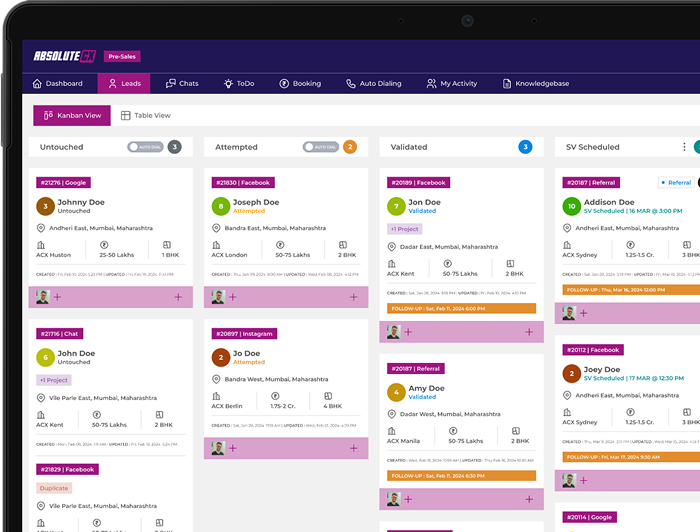This screenshot has width=700, height=532.
Task: Click ACX Berlin building icon
Action: tap(216, 396)
